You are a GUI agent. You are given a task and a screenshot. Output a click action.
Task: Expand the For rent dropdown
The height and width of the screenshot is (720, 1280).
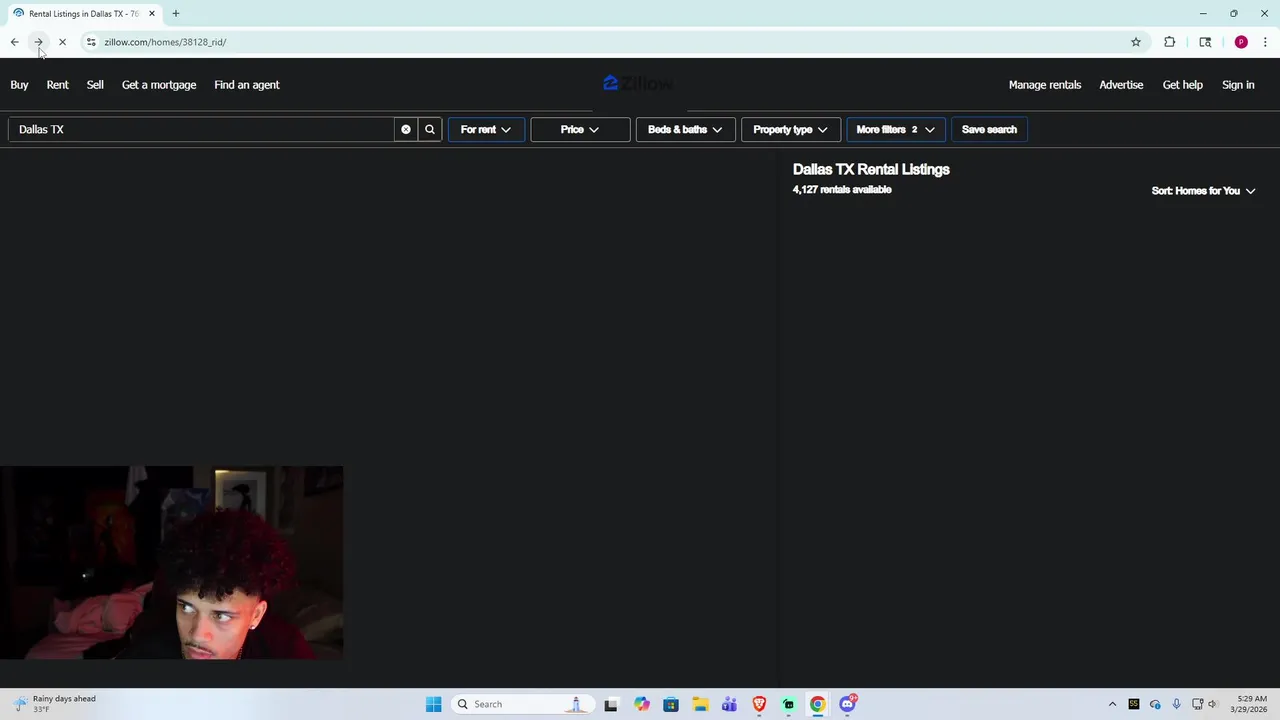(486, 129)
